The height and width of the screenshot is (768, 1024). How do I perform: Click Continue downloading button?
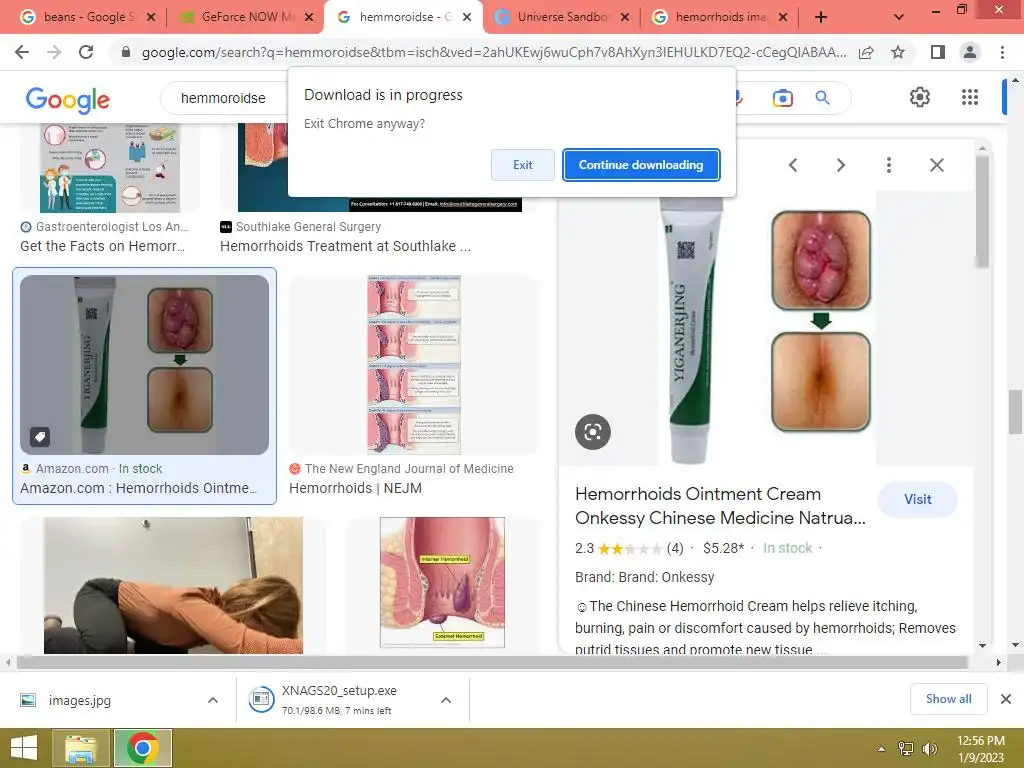pos(641,165)
